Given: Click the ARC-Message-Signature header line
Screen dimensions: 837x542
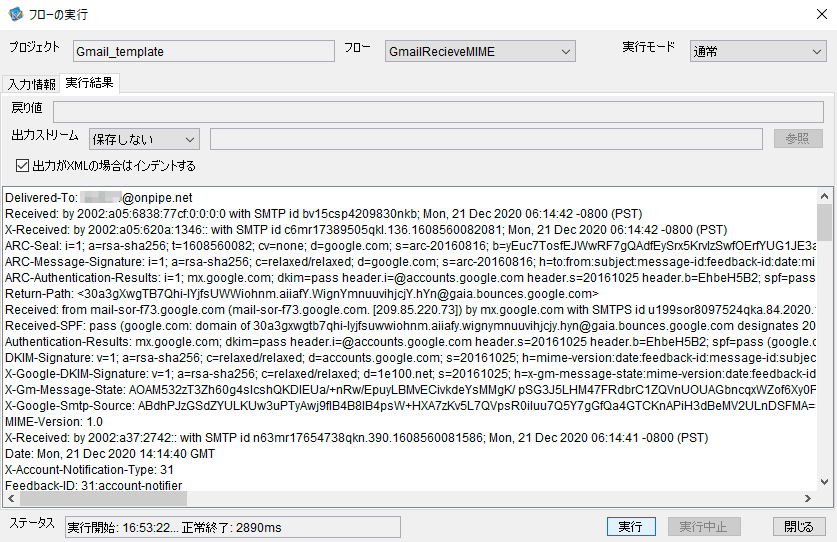Looking at the screenshot, I should click(410, 262).
